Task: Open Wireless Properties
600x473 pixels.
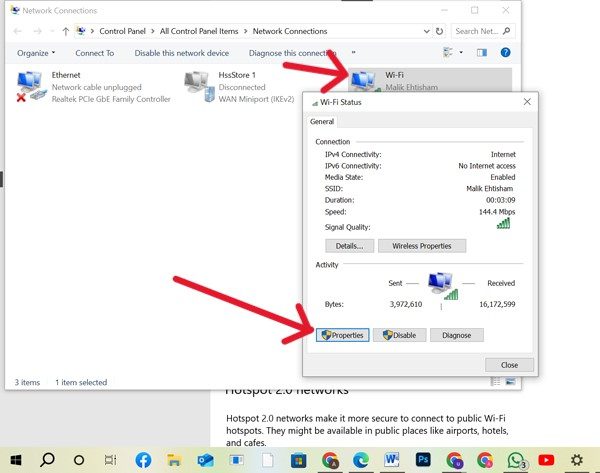Action: (x=422, y=246)
